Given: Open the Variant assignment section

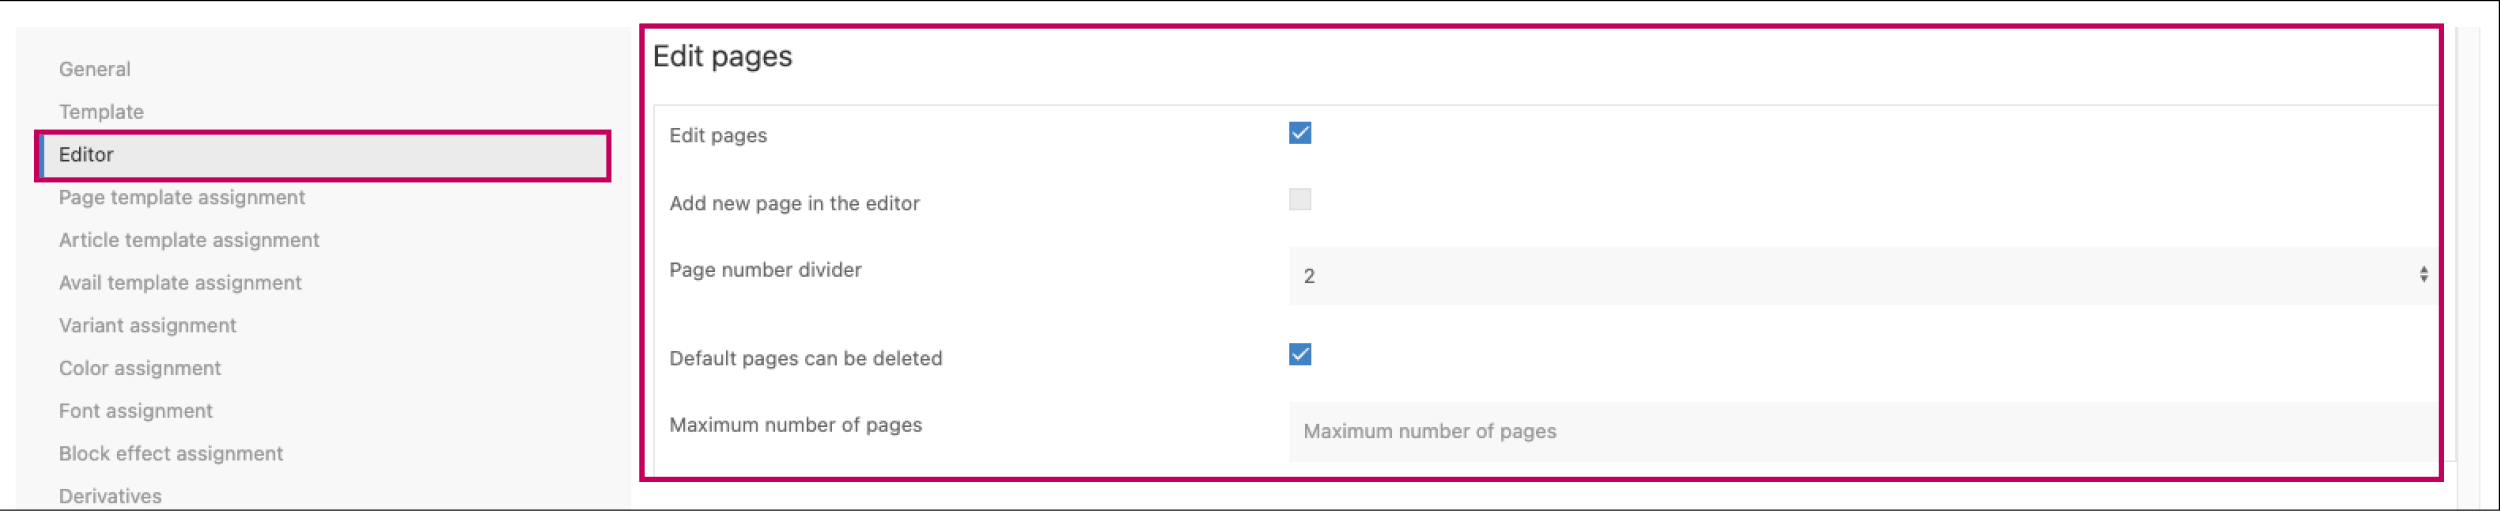Looking at the screenshot, I should point(147,326).
